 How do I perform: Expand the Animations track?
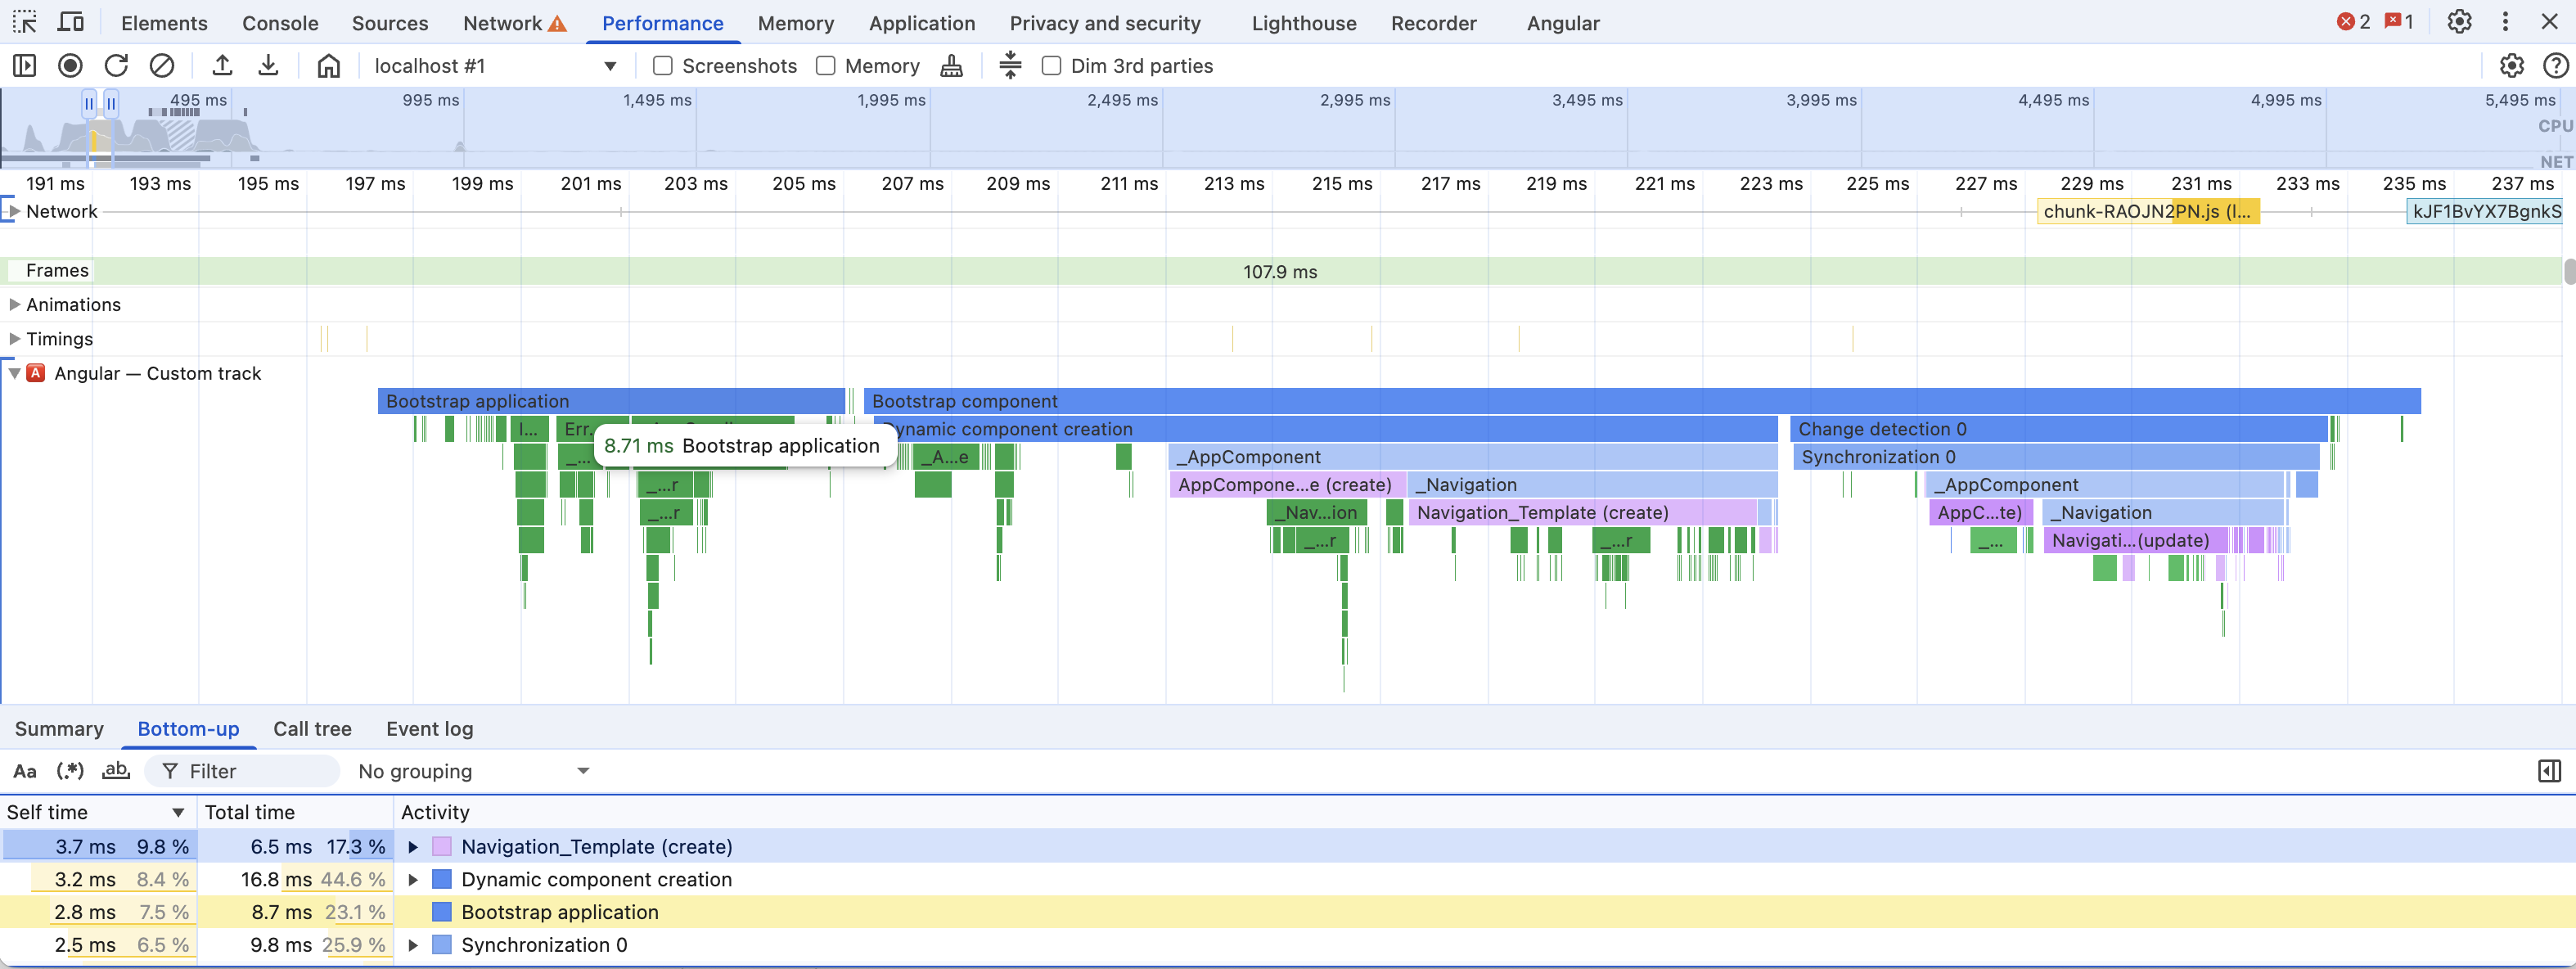[x=15, y=304]
